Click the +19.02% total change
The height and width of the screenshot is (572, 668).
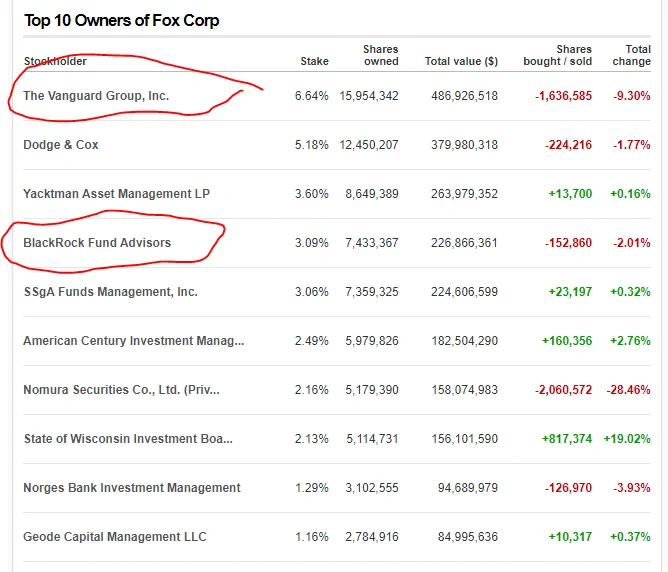pos(627,439)
